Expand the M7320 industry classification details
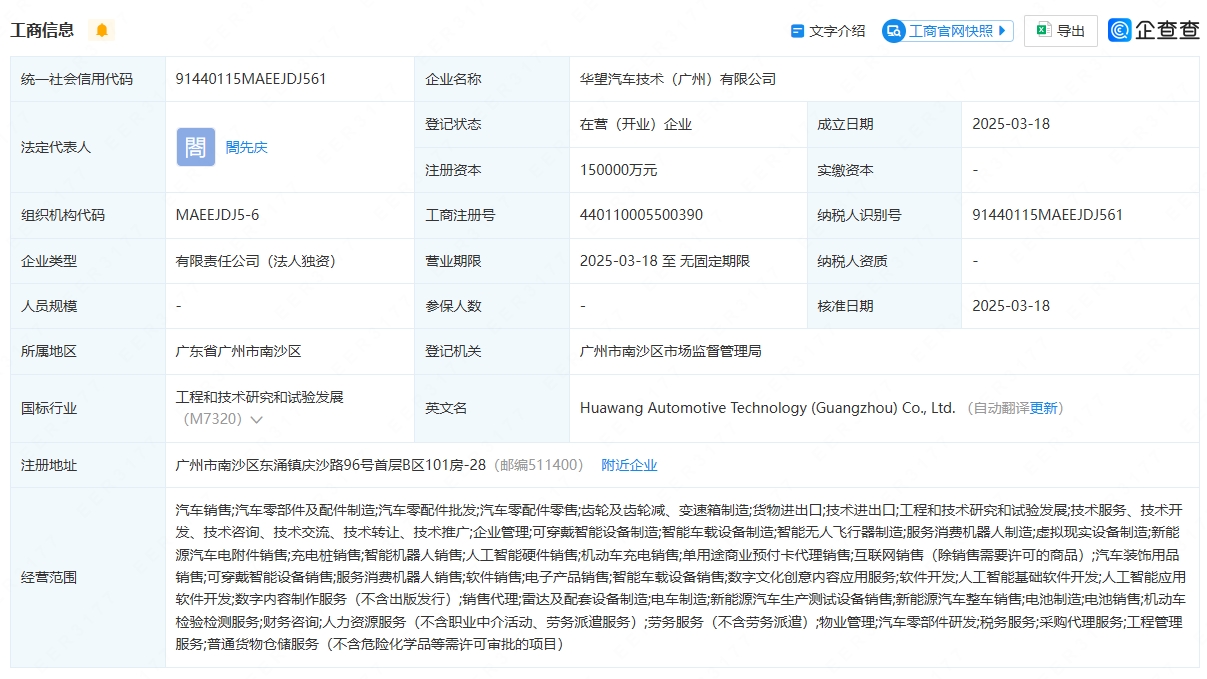The image size is (1207, 679). [257, 420]
